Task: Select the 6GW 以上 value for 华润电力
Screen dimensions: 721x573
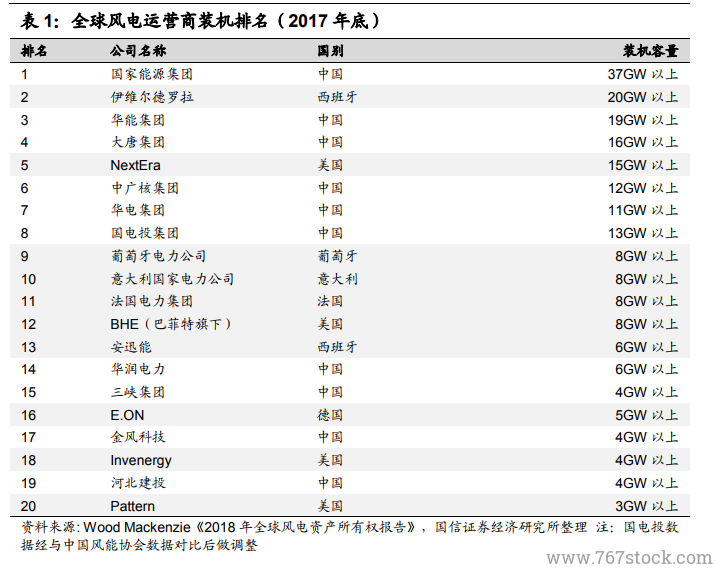Action: click(647, 369)
